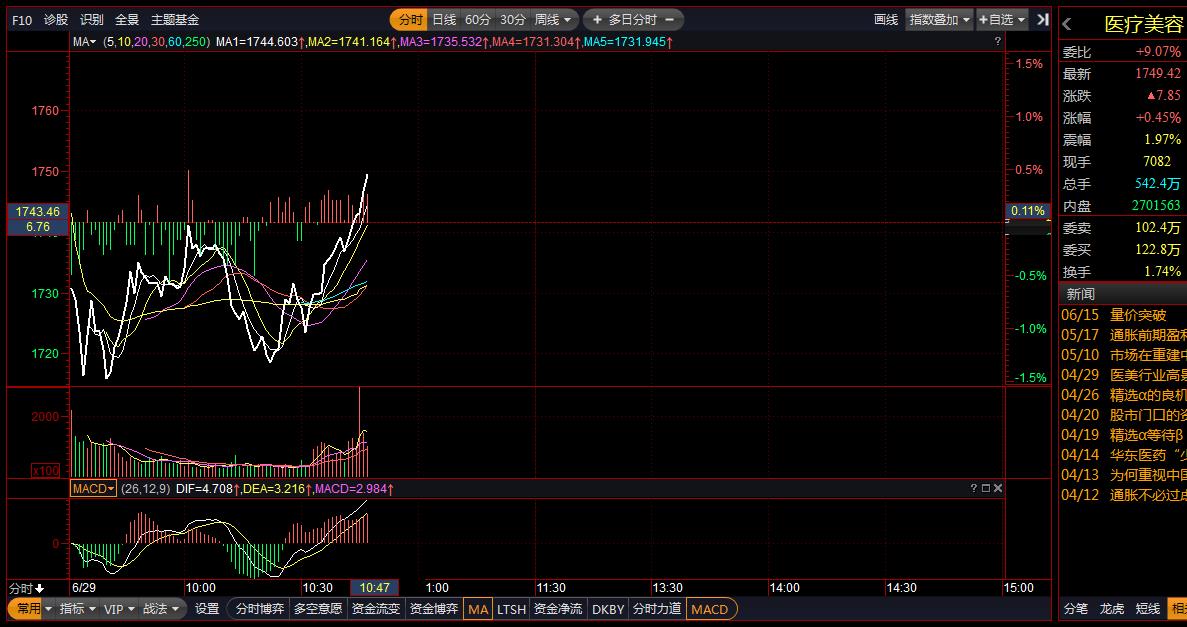Expand the 指数叠加 dropdown
The image size is (1187, 627).
(x=939, y=19)
